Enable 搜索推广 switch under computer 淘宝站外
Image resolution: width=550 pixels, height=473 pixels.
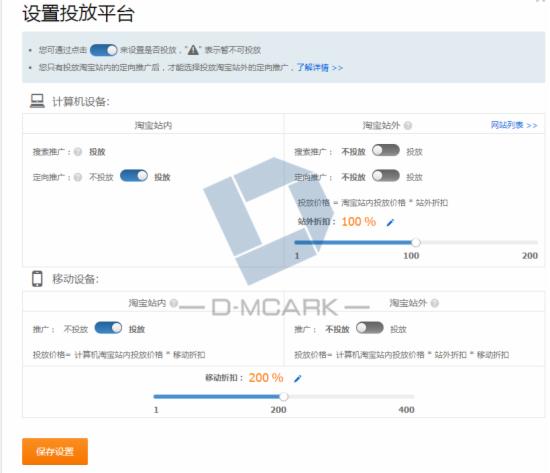pos(386,150)
